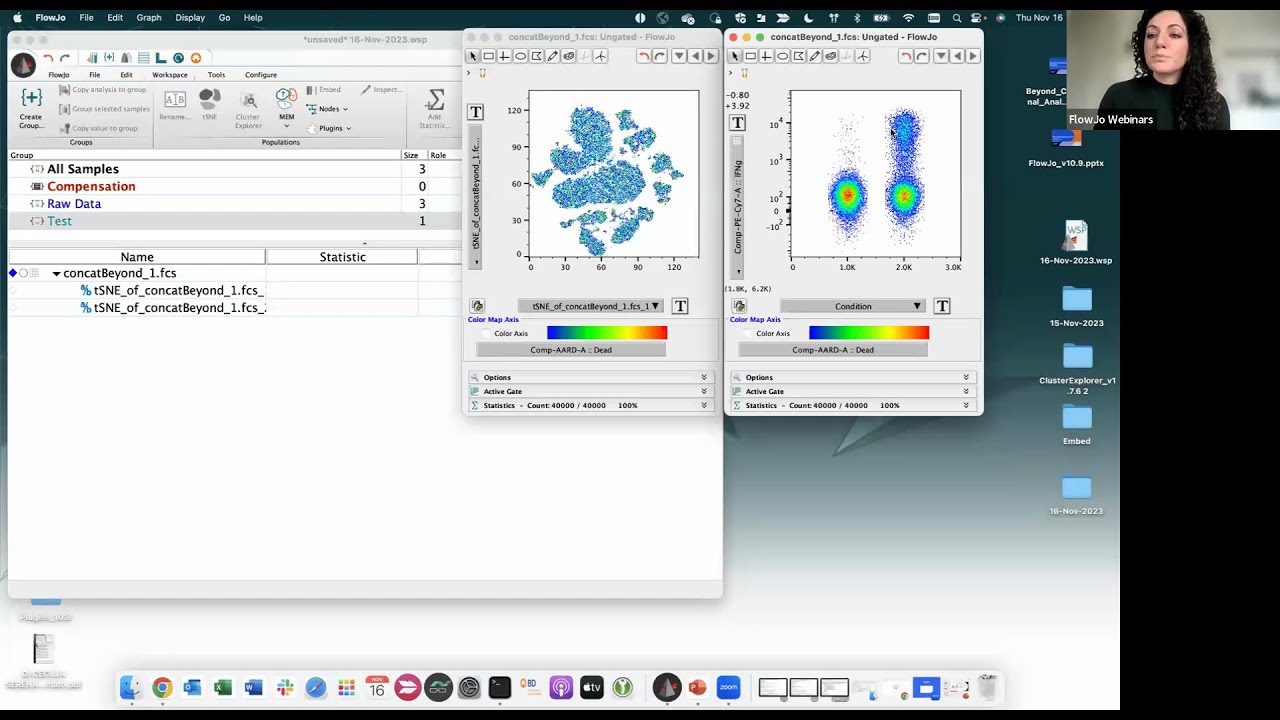Select the arrow pointer tool in right plot window
This screenshot has width=1280, height=720.
[735, 56]
